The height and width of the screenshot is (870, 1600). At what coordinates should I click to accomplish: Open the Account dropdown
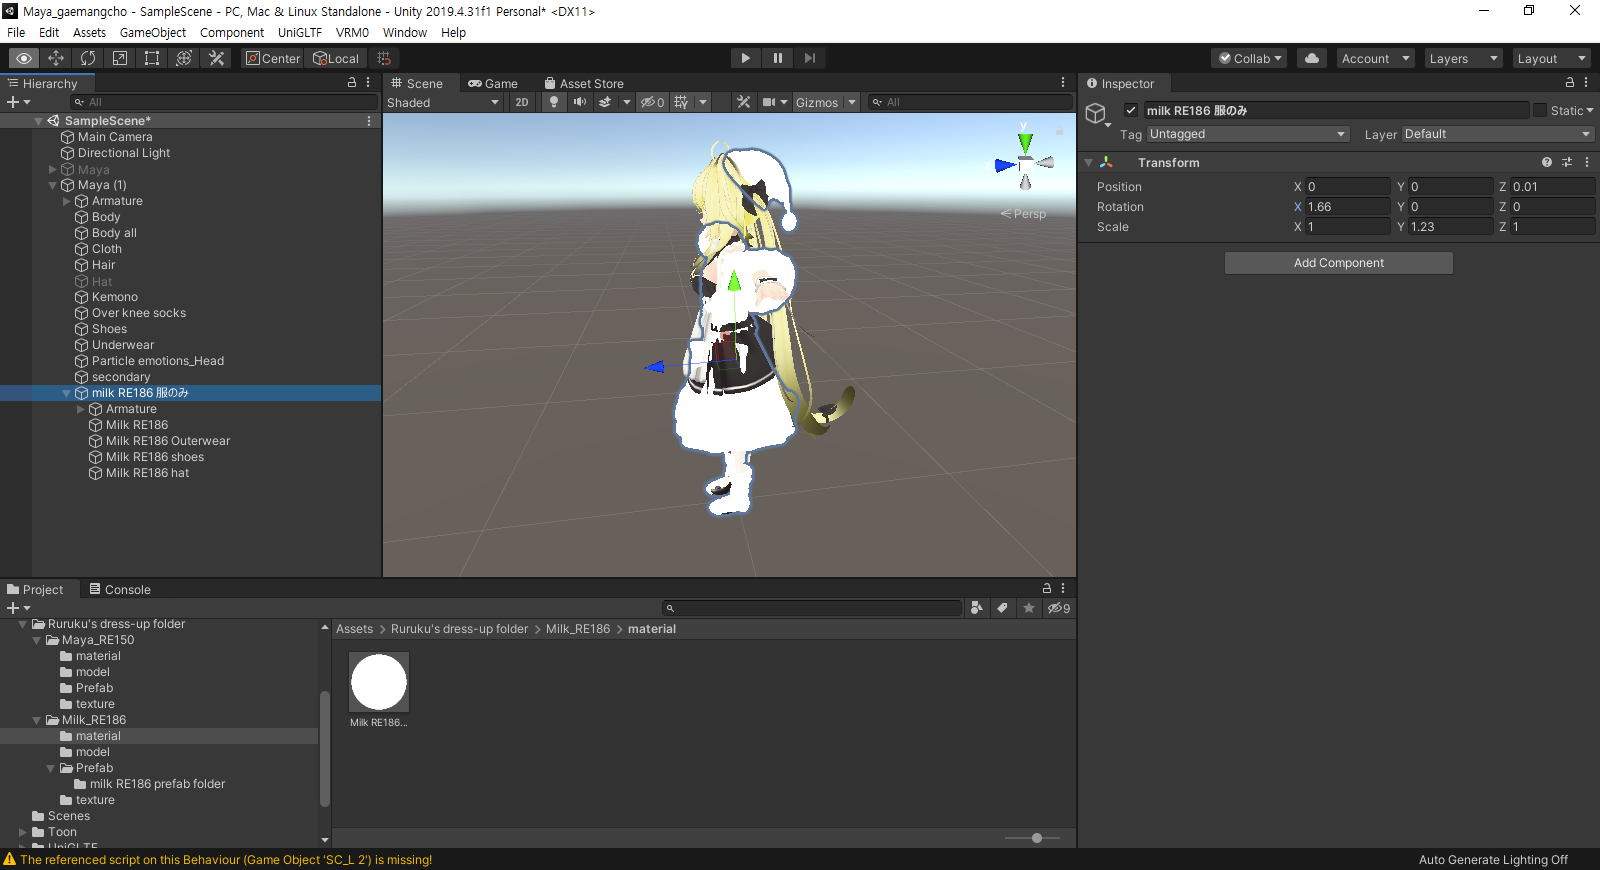point(1375,58)
